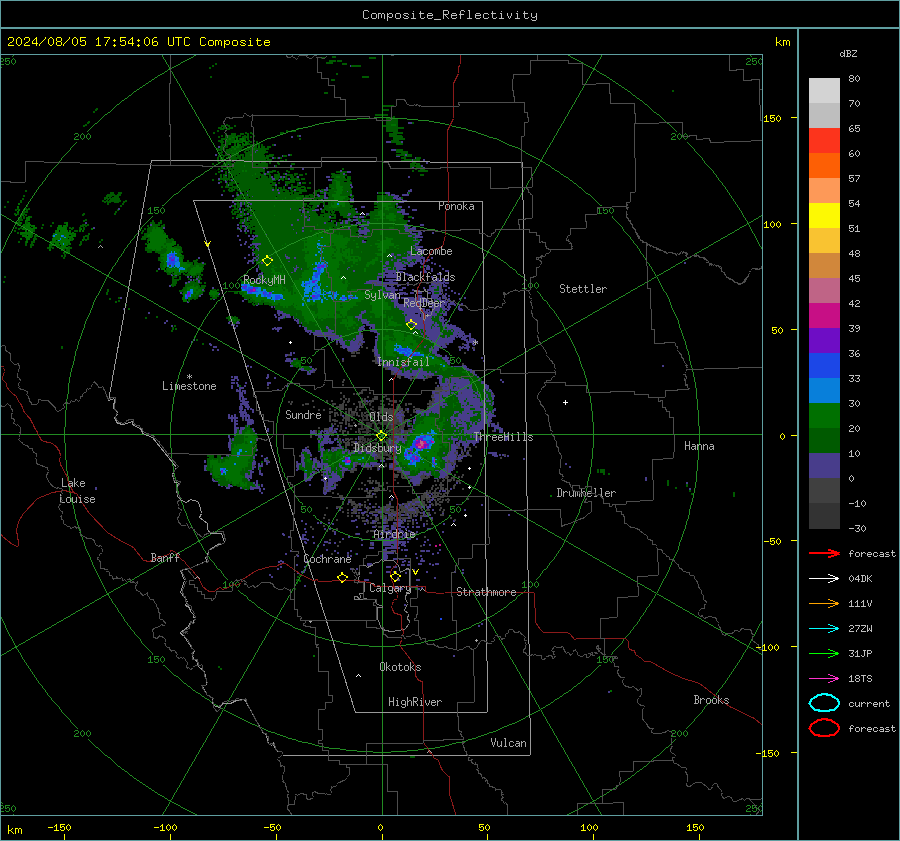Select the Drumheller label
The image size is (900, 841).
coord(586,493)
